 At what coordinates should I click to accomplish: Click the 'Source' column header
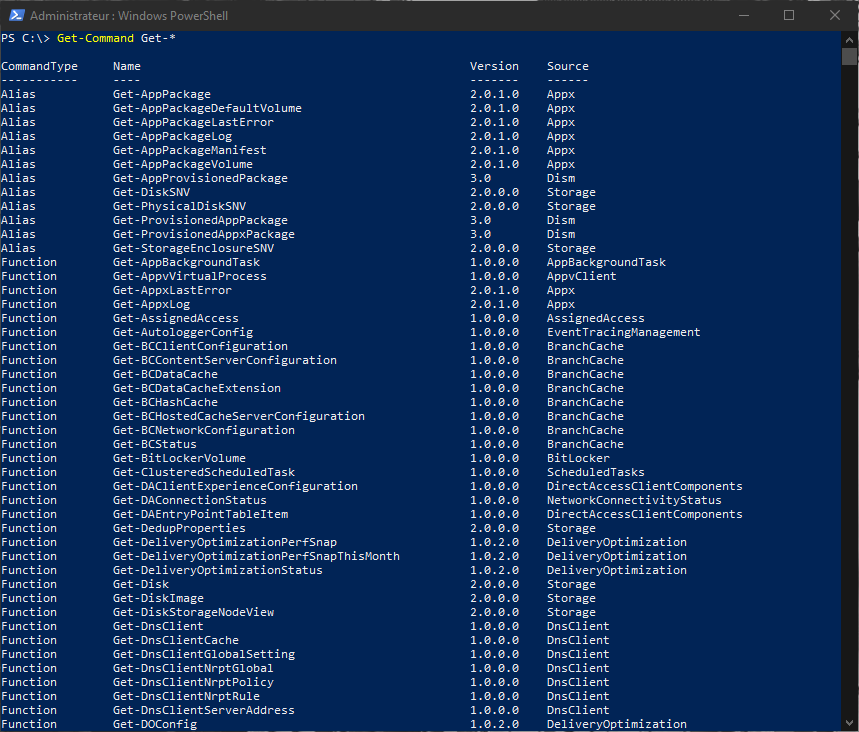pyautogui.click(x=567, y=66)
